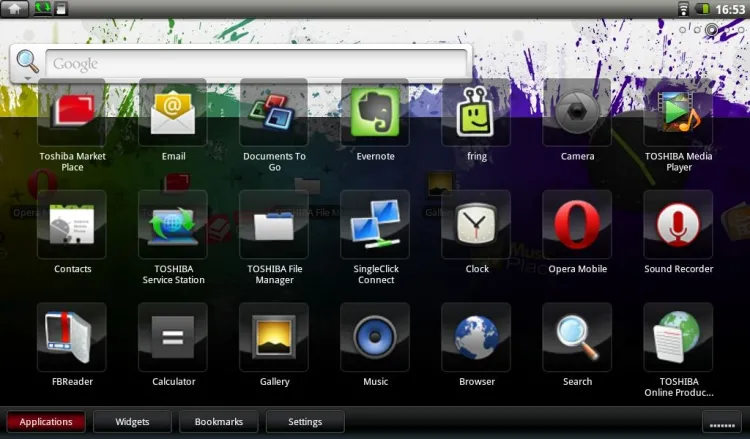Tap the green sync arrows status icon
The width and height of the screenshot is (750, 439).
click(42, 8)
